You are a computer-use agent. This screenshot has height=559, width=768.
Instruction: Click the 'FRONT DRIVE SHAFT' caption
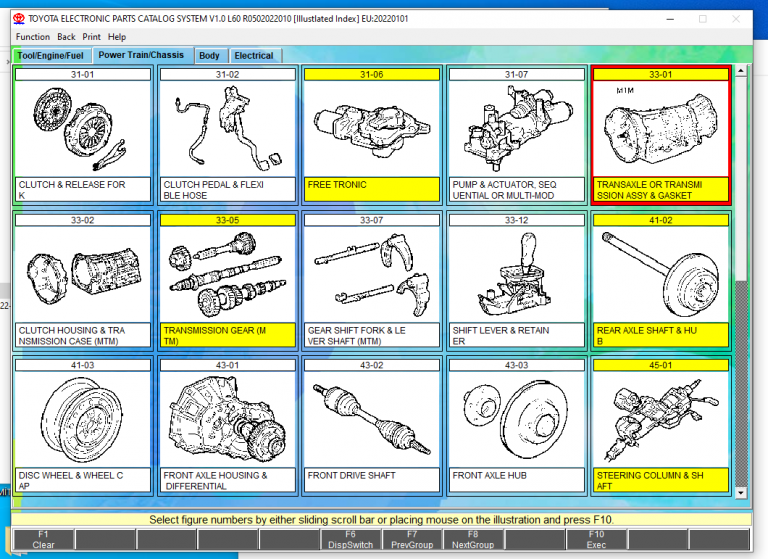(372, 480)
